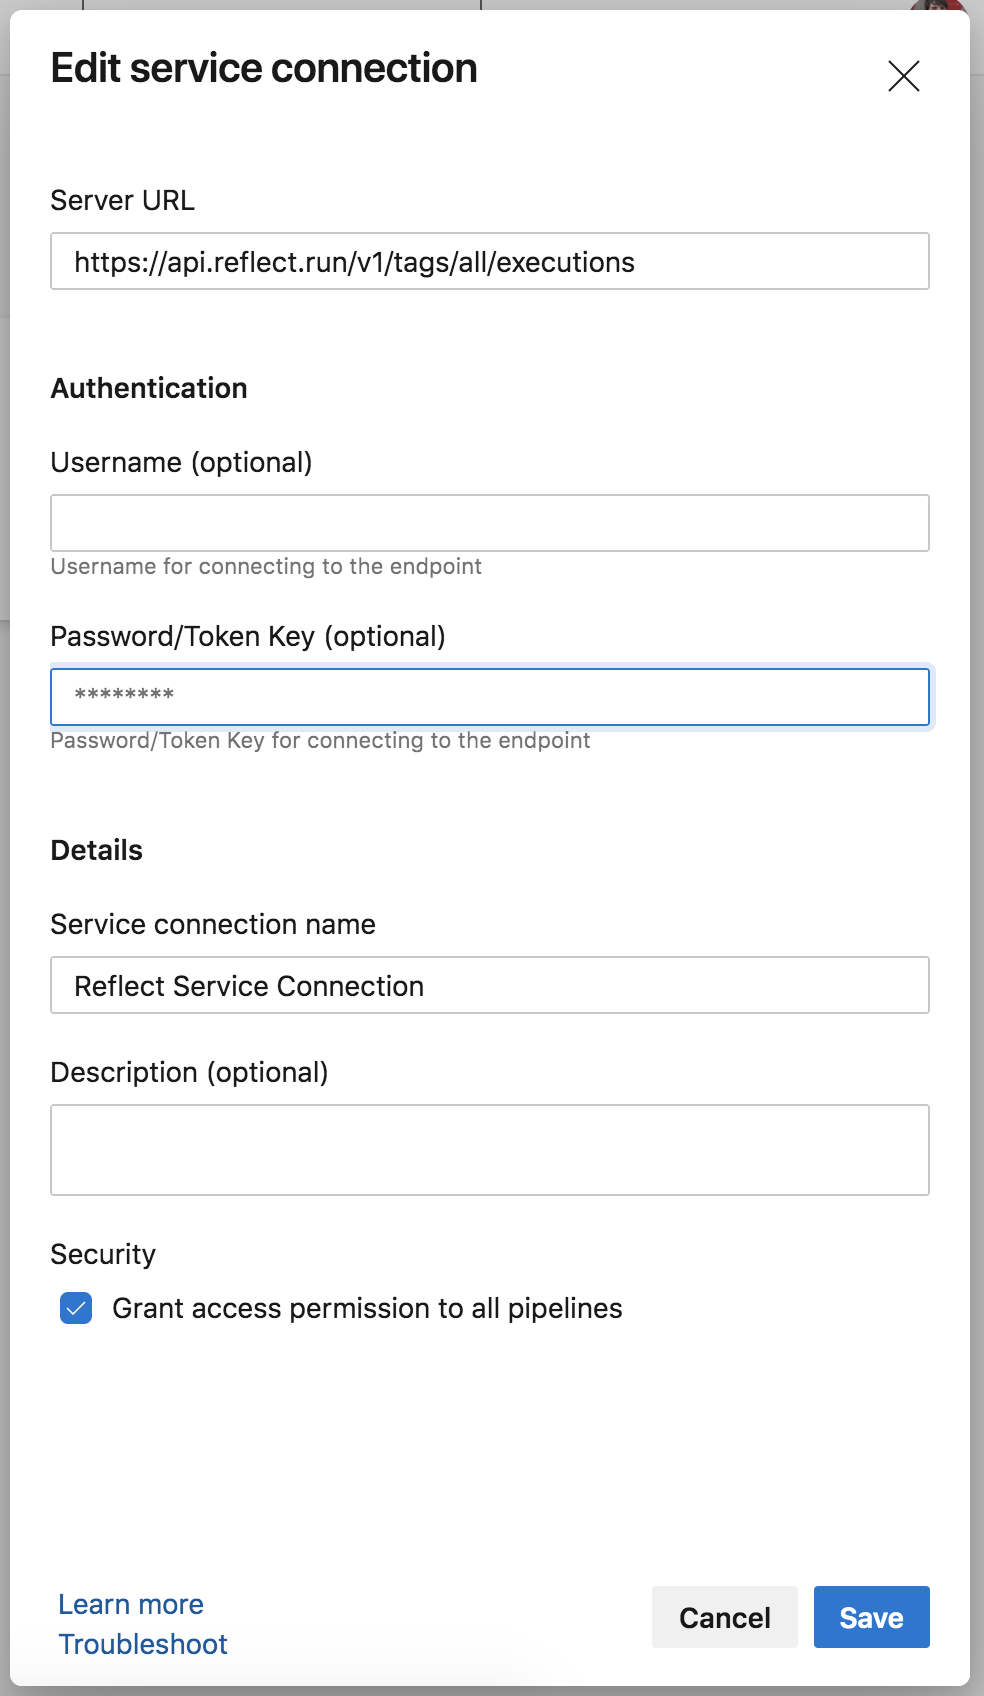
Task: Close the Edit service connection dialog
Action: coord(903,75)
